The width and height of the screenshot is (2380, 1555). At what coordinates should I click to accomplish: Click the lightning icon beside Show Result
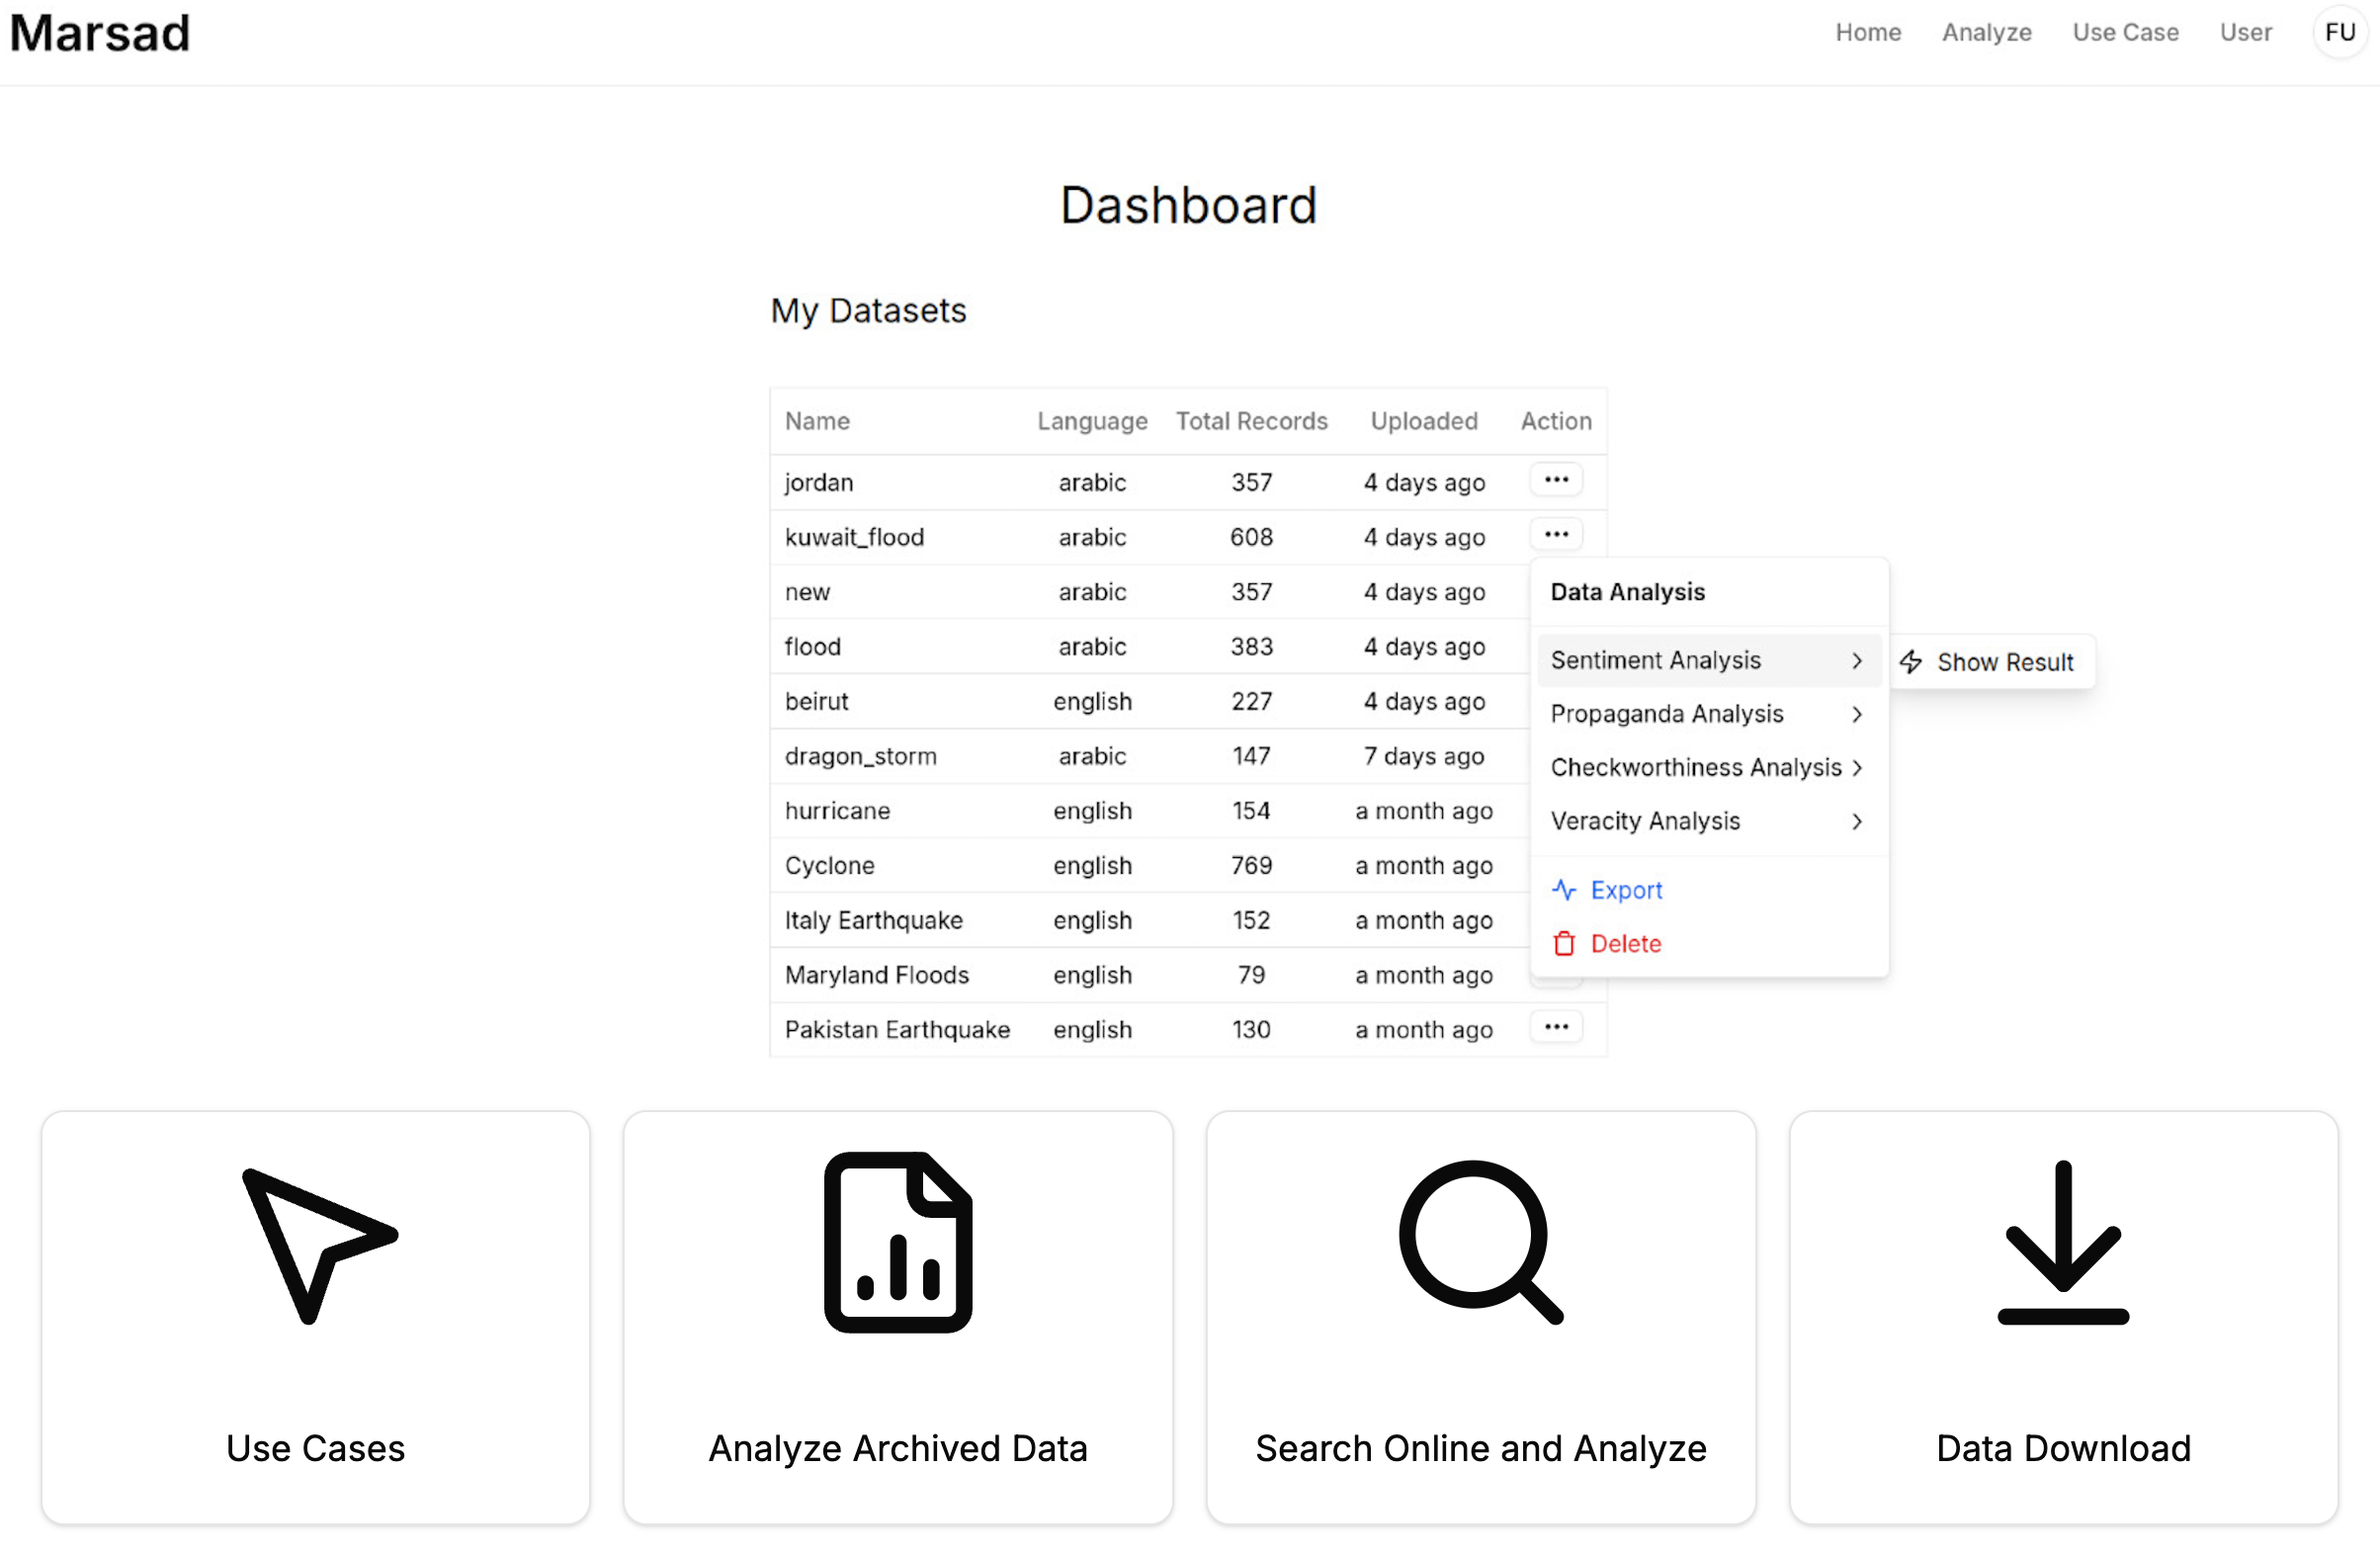point(1911,662)
